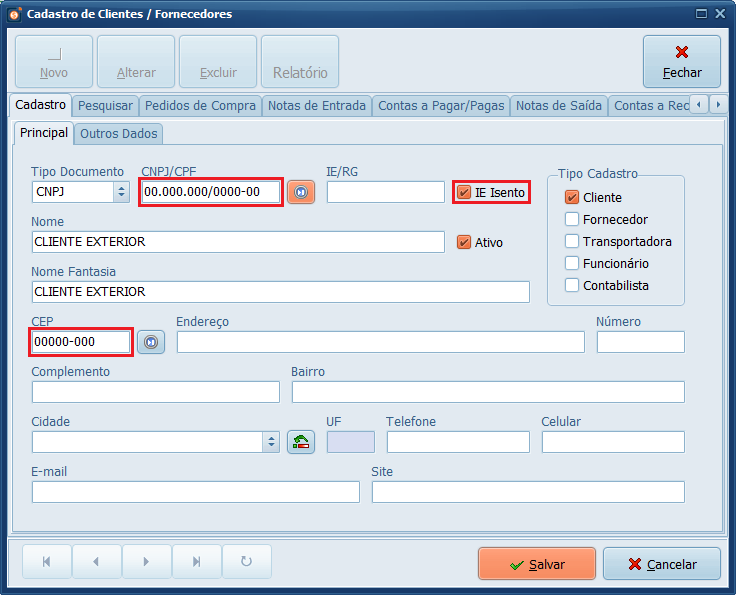This screenshot has width=736, height=595.
Task: Go to the previous record
Action: tap(97, 562)
